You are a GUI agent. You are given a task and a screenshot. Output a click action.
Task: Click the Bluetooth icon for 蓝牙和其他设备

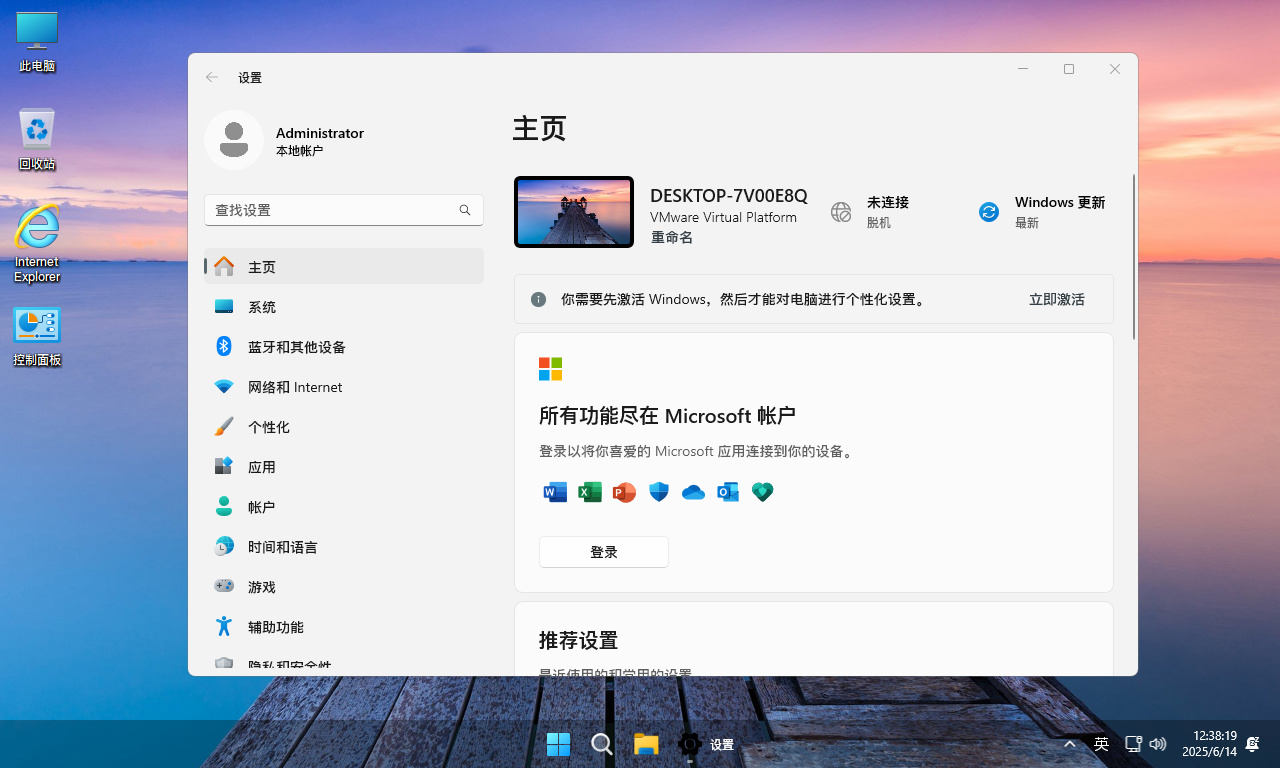click(x=224, y=346)
